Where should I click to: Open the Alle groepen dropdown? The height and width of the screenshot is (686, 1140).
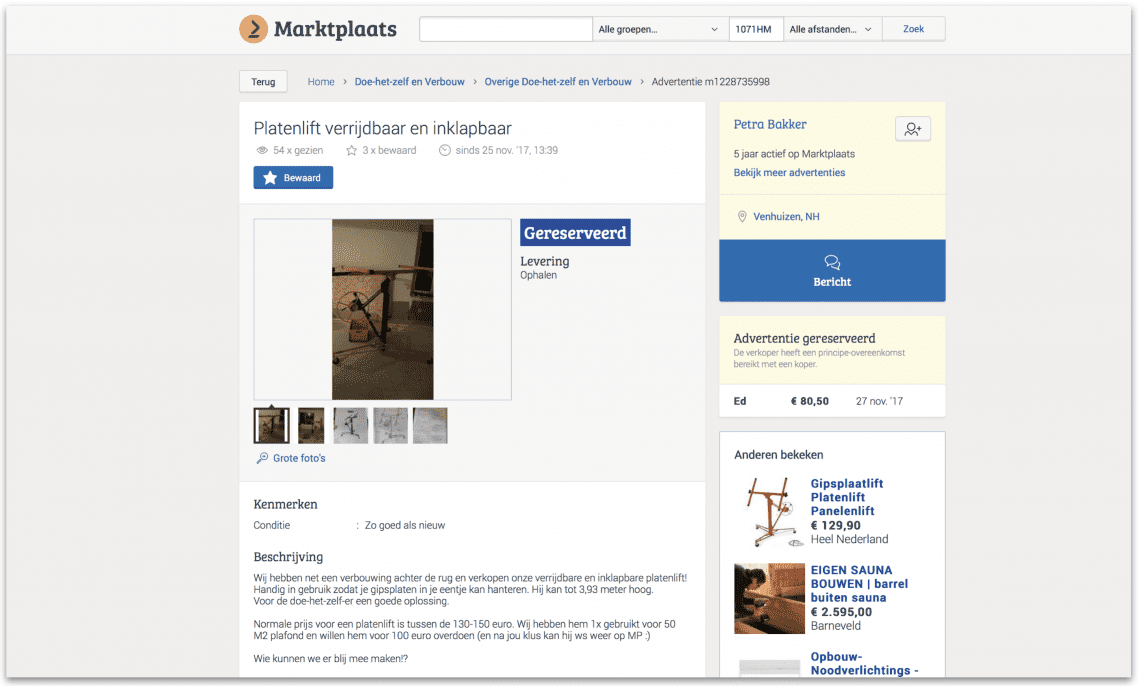point(660,29)
